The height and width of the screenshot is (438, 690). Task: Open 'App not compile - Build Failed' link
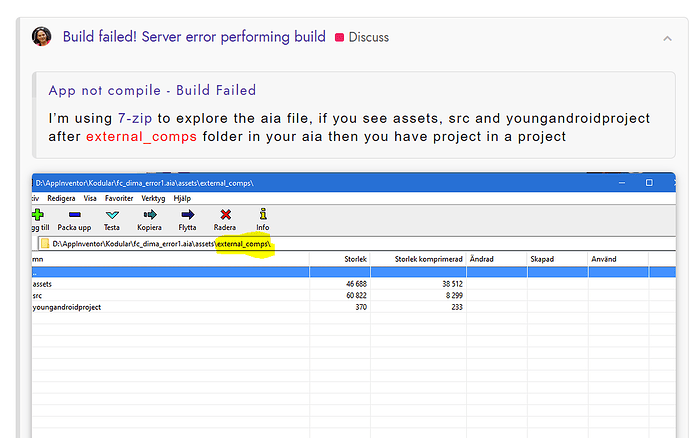tap(152, 90)
